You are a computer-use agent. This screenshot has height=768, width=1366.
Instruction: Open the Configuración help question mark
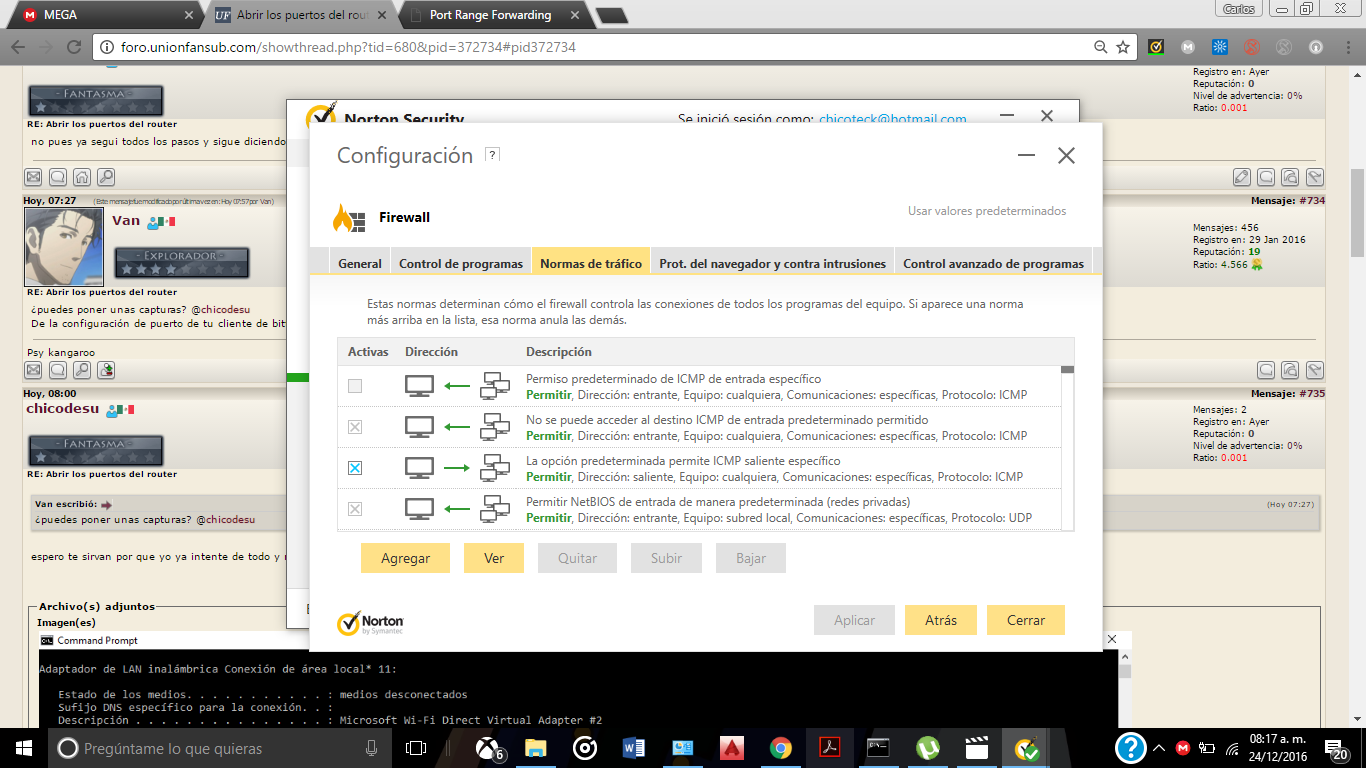click(492, 155)
